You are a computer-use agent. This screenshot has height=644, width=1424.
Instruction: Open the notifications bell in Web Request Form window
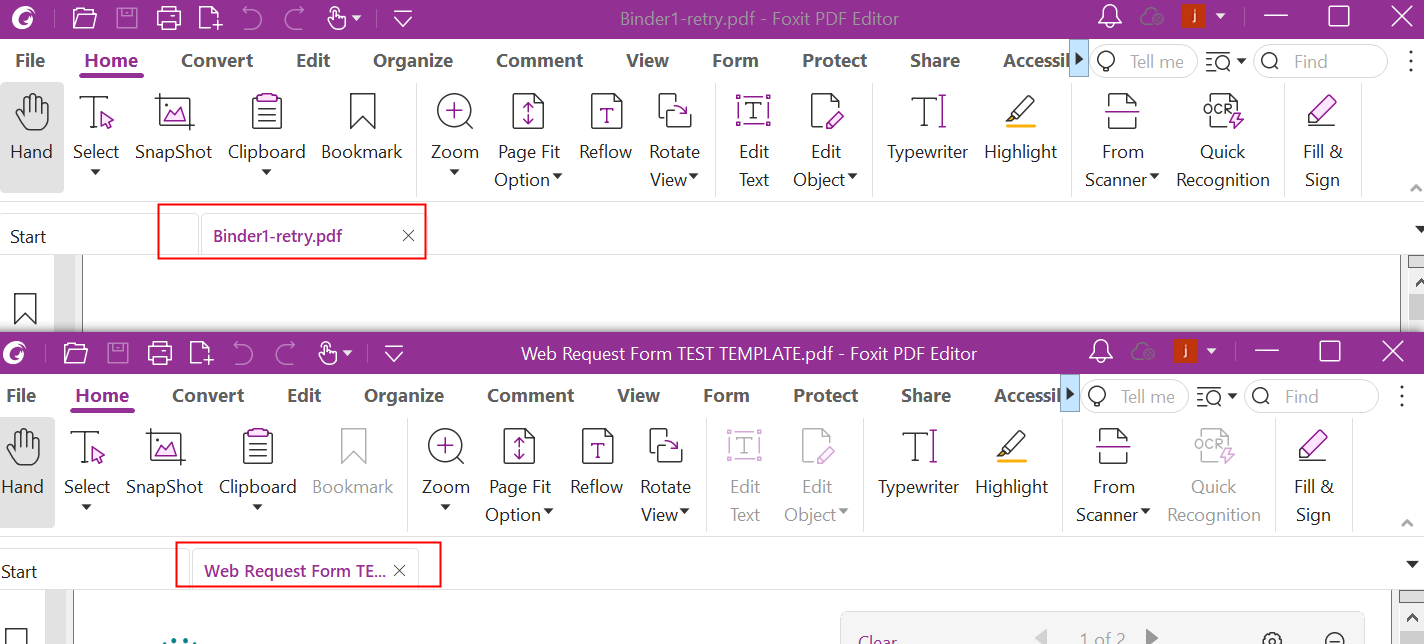[x=1101, y=352]
